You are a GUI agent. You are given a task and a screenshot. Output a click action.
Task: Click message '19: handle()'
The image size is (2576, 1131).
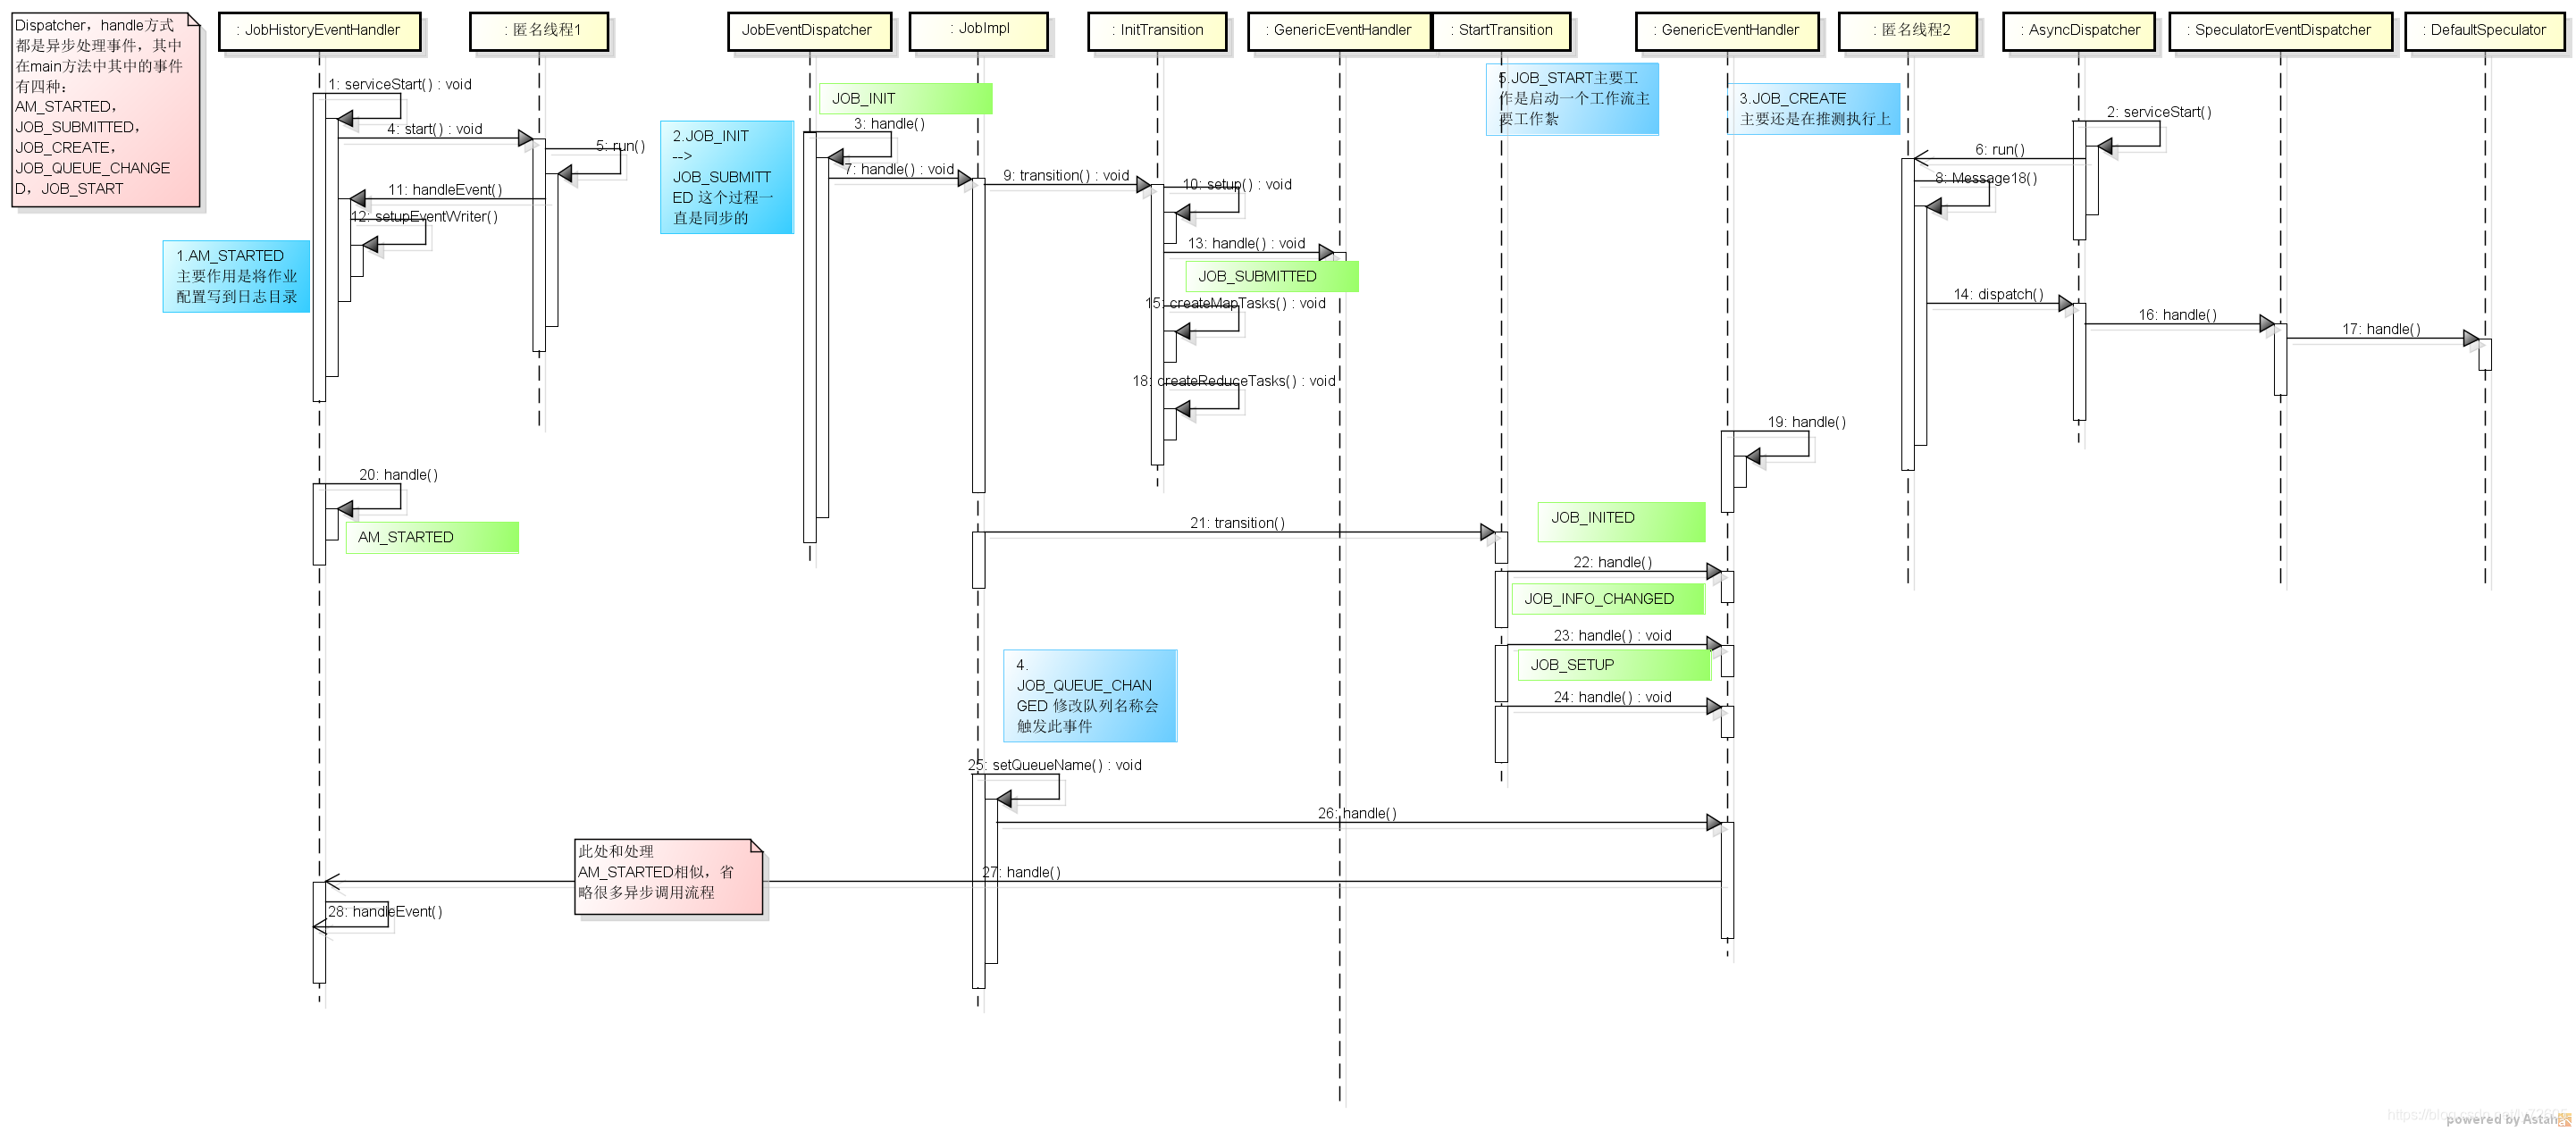(1806, 422)
